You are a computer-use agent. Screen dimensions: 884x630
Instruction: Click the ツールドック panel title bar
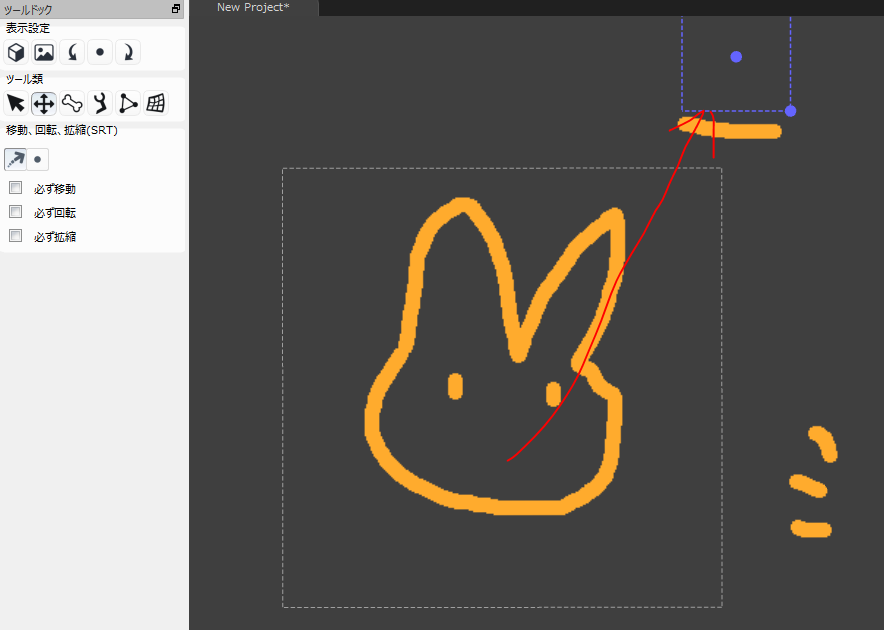coord(92,9)
